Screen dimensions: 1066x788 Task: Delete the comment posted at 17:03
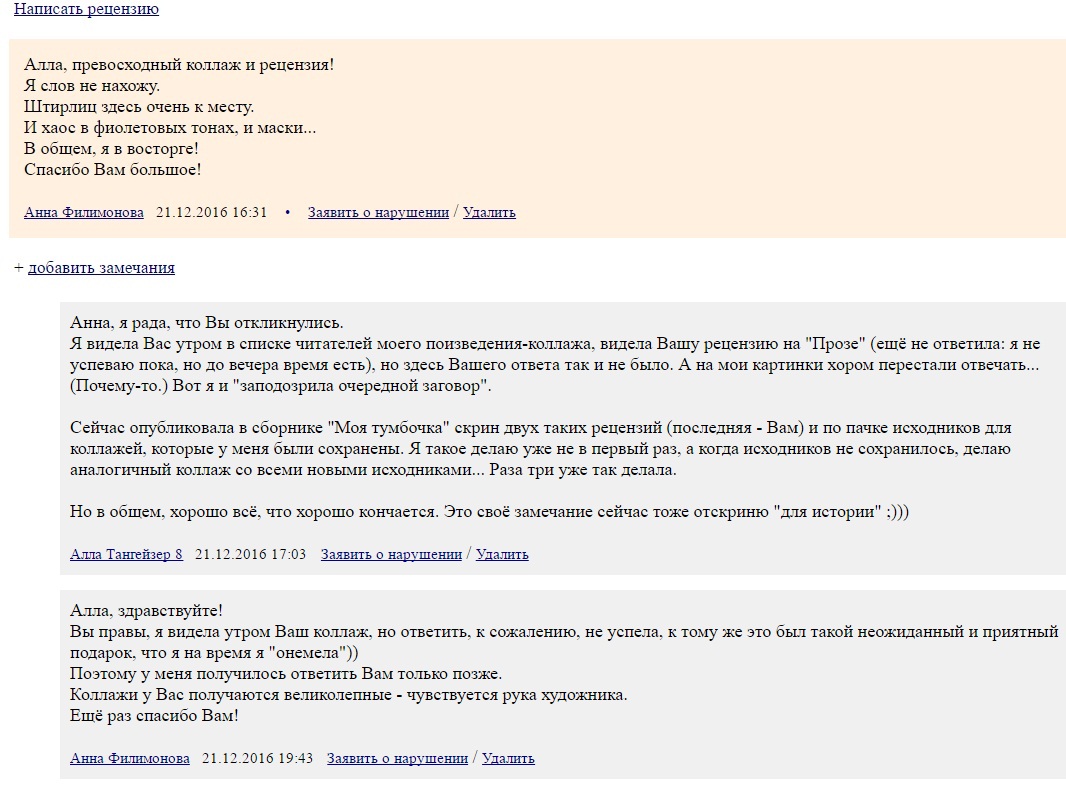tap(502, 554)
